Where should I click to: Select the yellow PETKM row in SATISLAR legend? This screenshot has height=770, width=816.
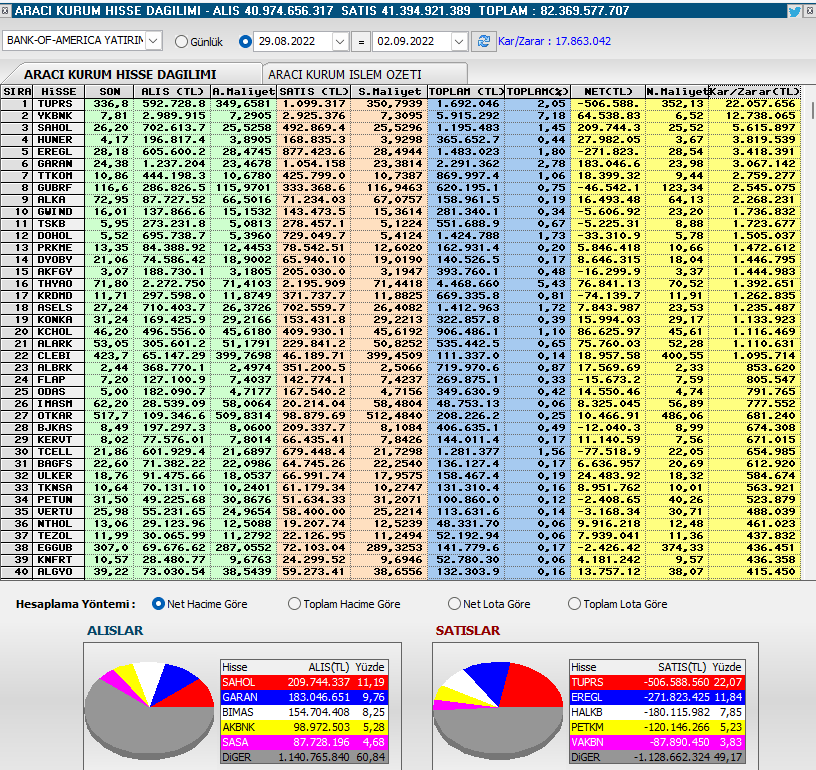[657, 727]
